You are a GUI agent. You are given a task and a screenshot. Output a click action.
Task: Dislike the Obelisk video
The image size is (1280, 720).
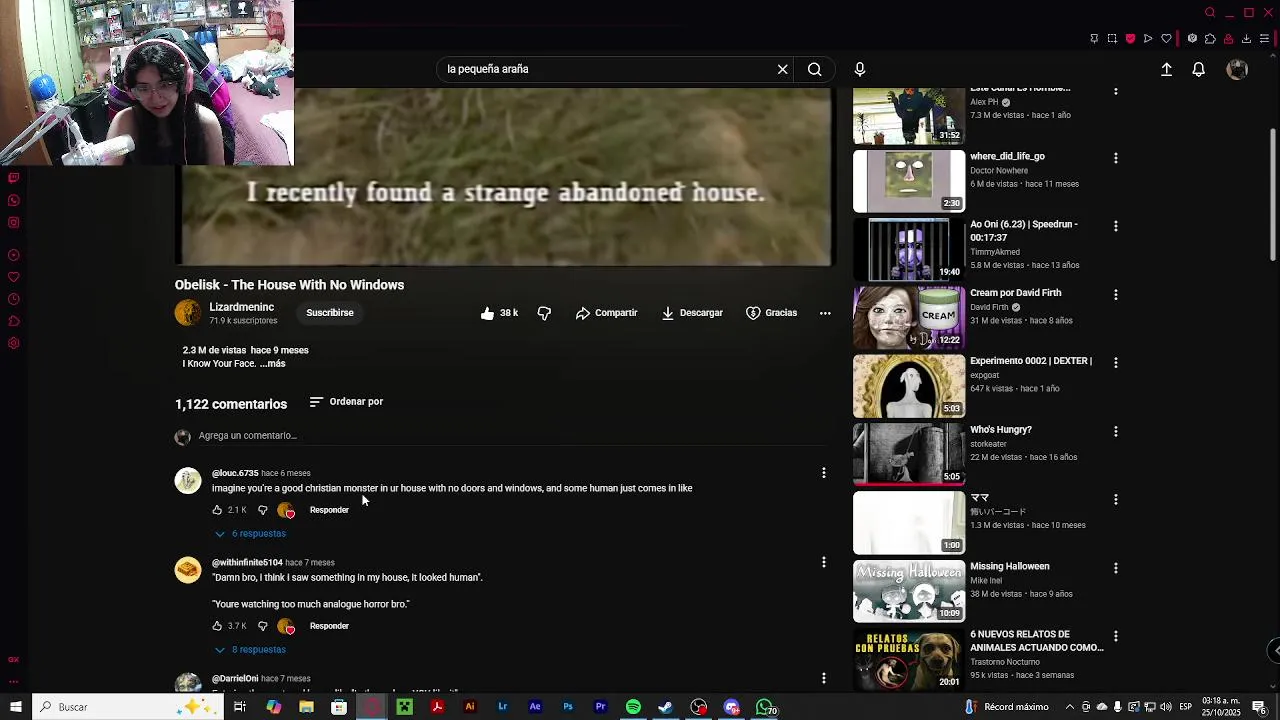tap(544, 313)
